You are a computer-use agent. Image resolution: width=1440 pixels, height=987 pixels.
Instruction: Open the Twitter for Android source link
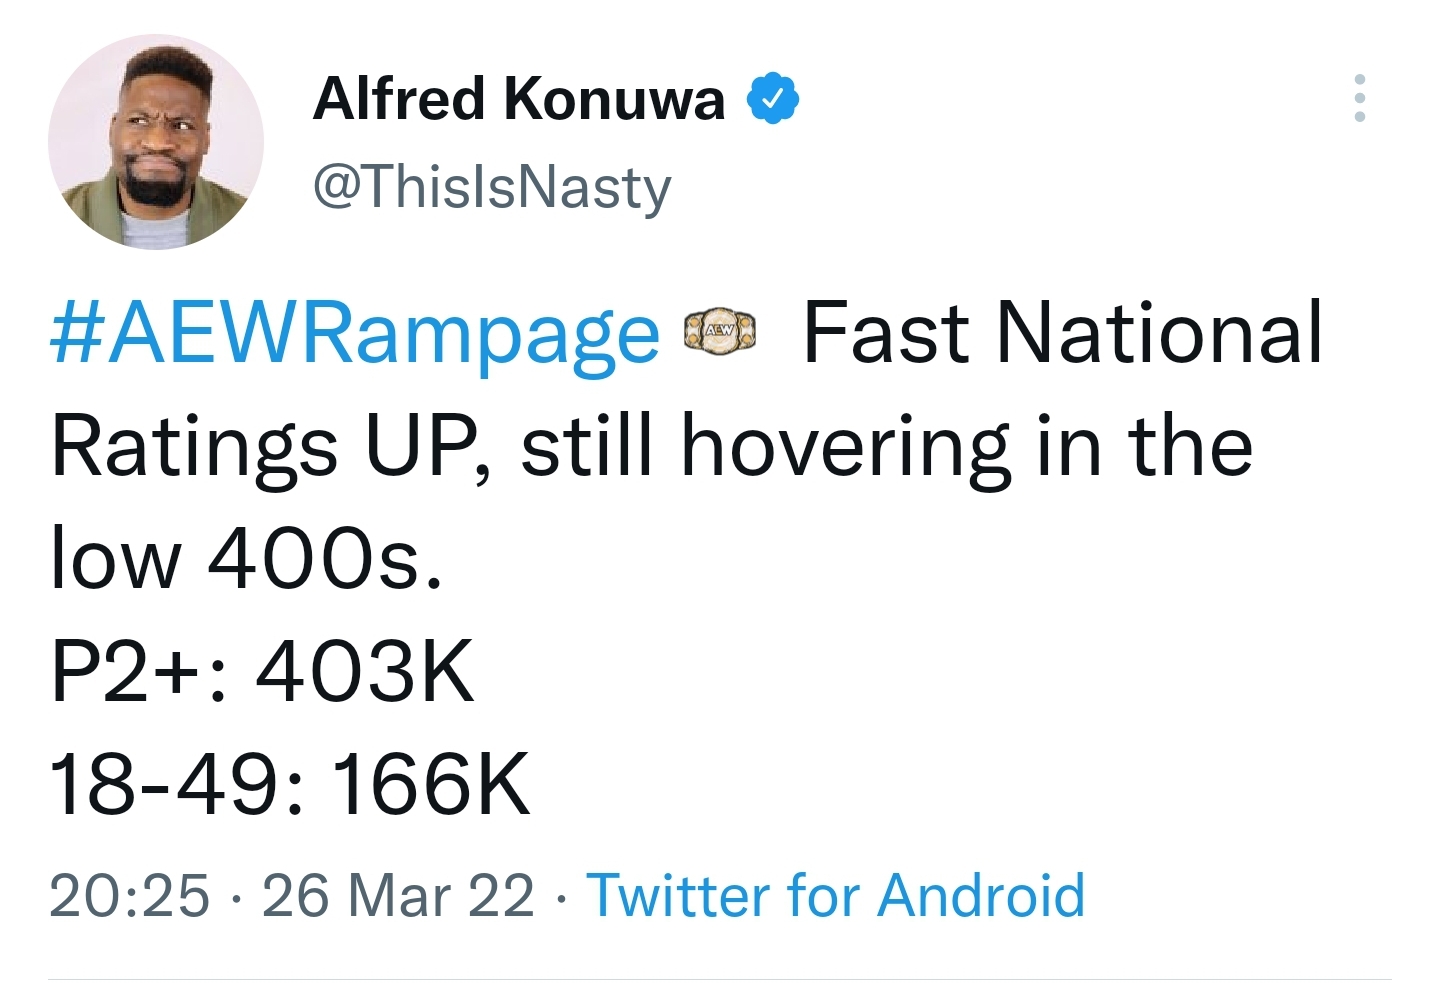(x=836, y=895)
